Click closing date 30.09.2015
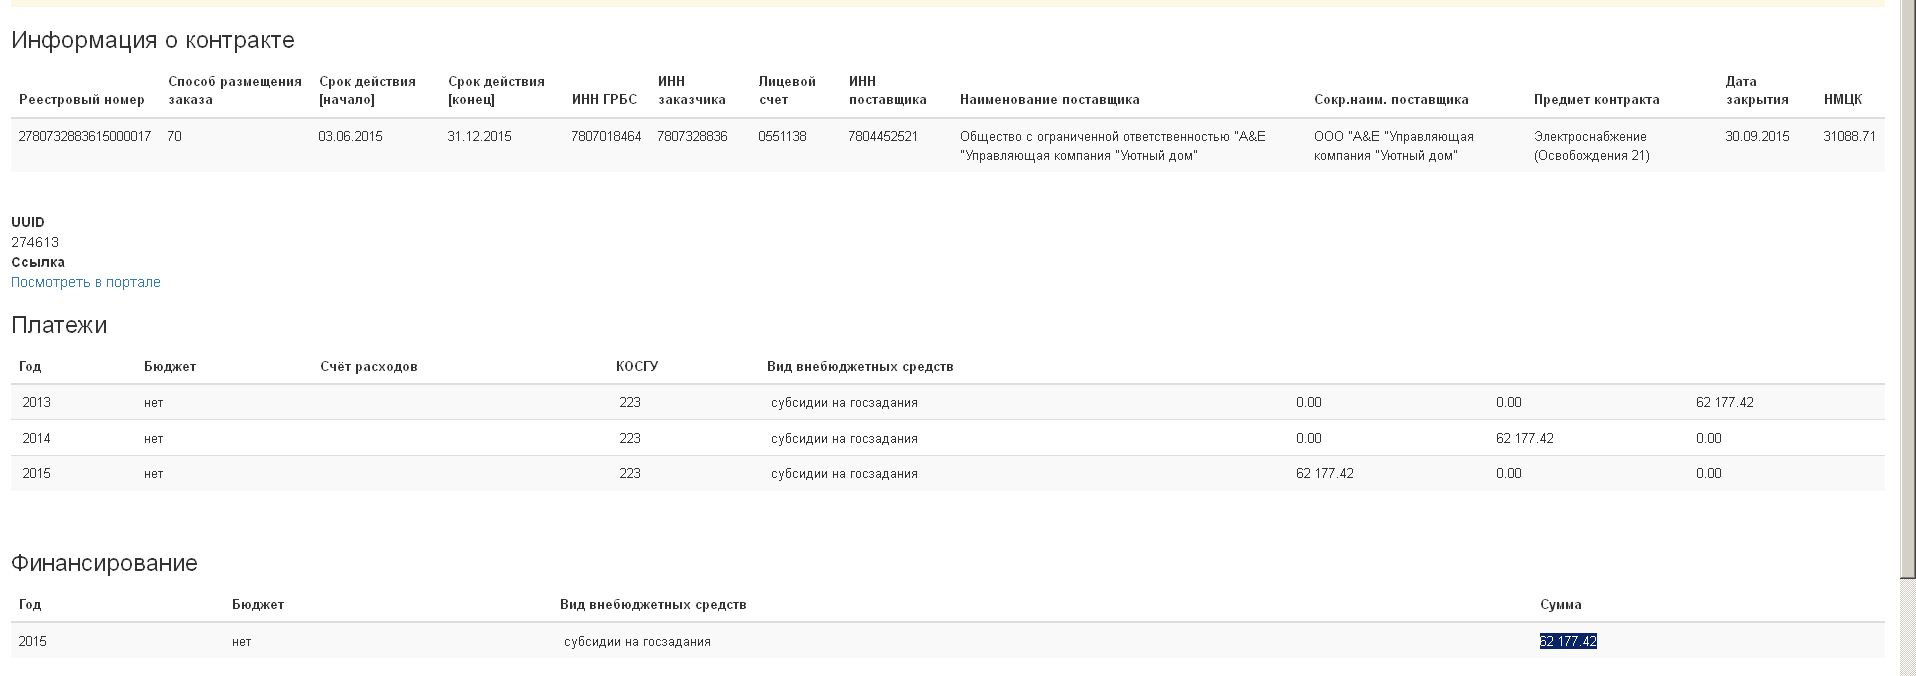The width and height of the screenshot is (1916, 676). coord(1757,136)
